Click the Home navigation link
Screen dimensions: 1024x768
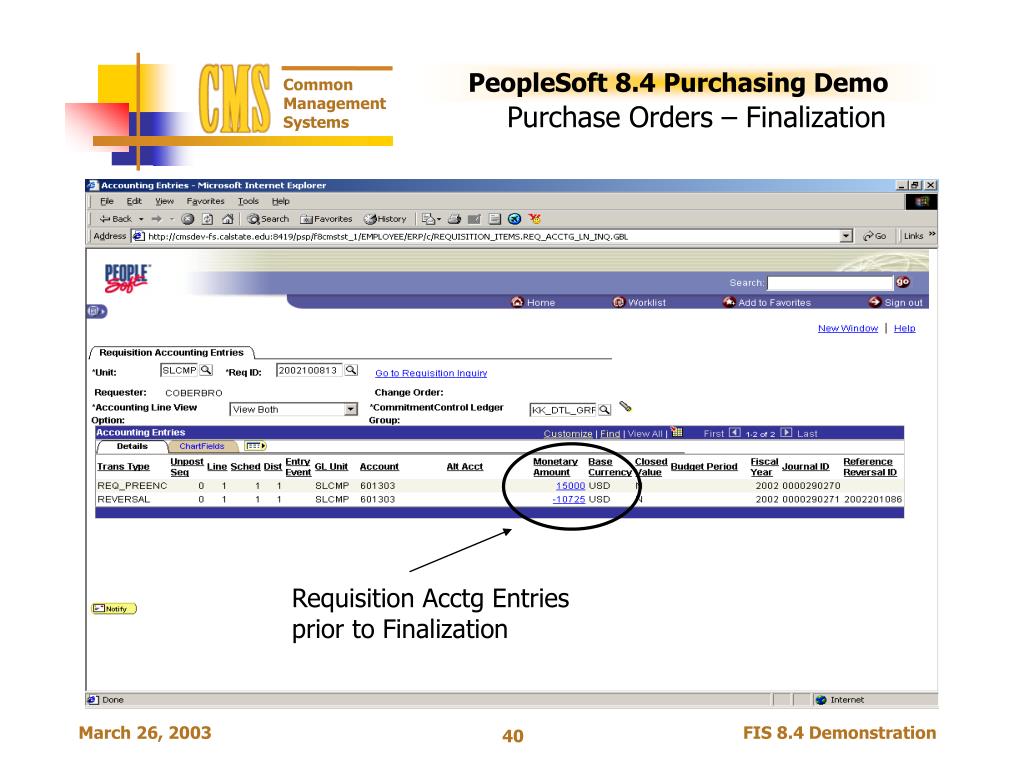coord(534,302)
